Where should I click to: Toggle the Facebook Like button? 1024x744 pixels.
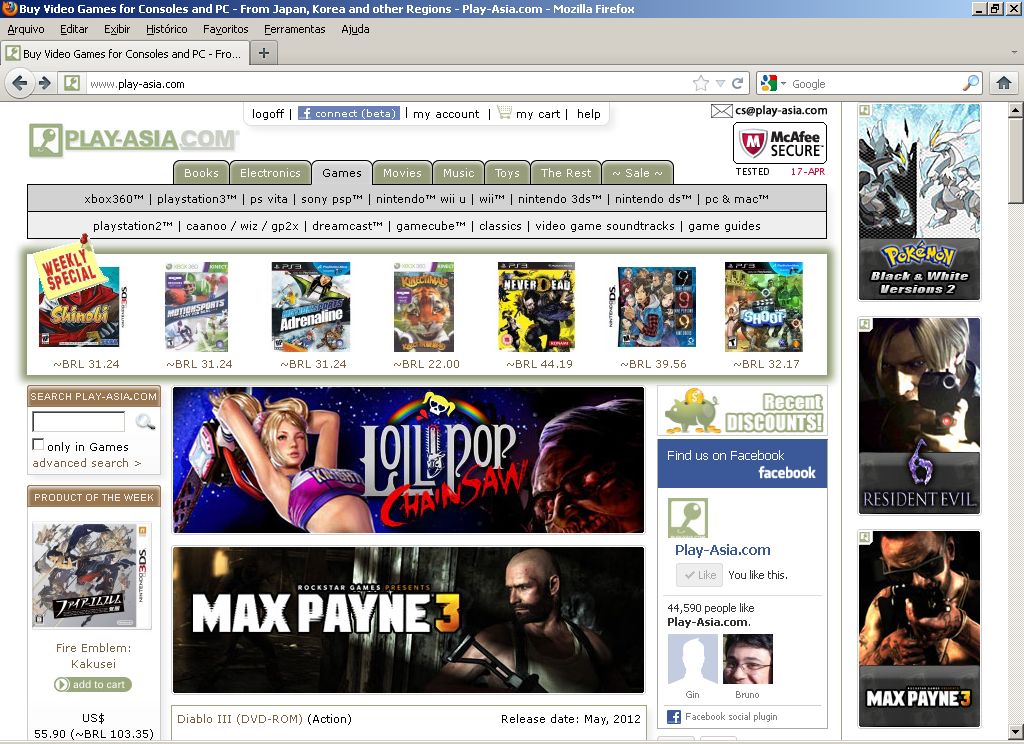tap(698, 575)
